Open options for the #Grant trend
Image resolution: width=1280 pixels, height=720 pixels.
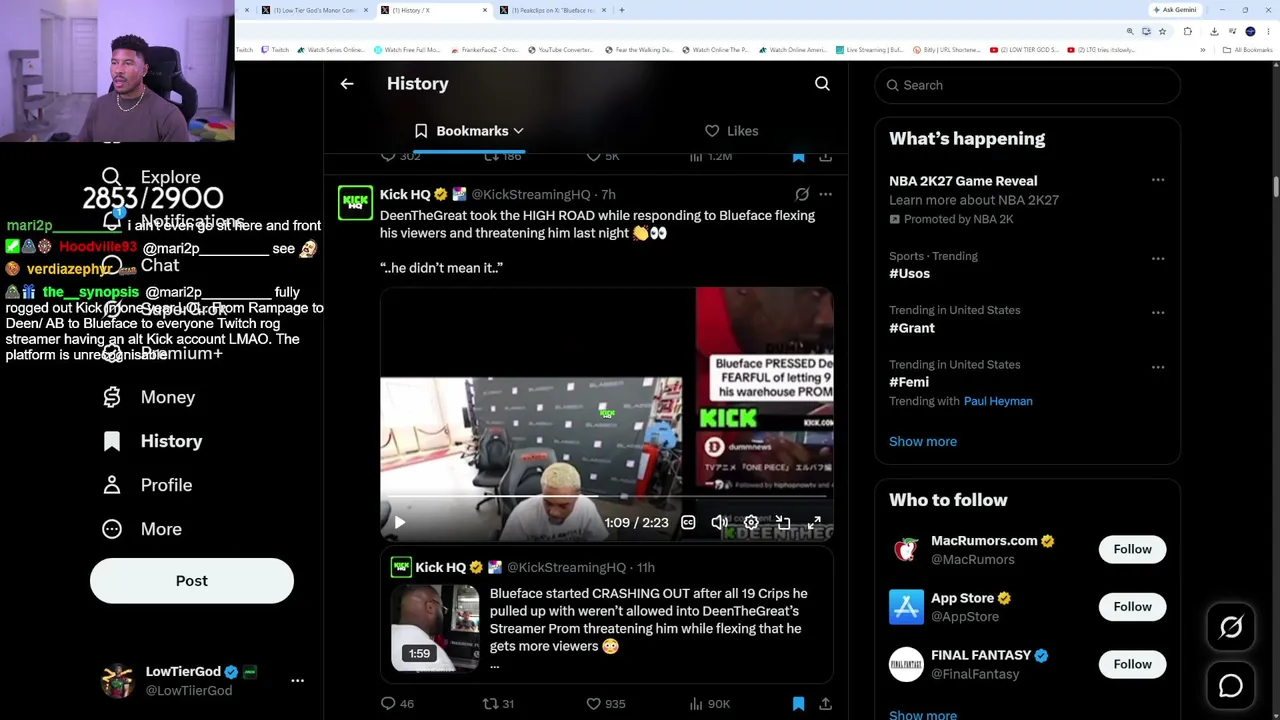coord(1158,312)
